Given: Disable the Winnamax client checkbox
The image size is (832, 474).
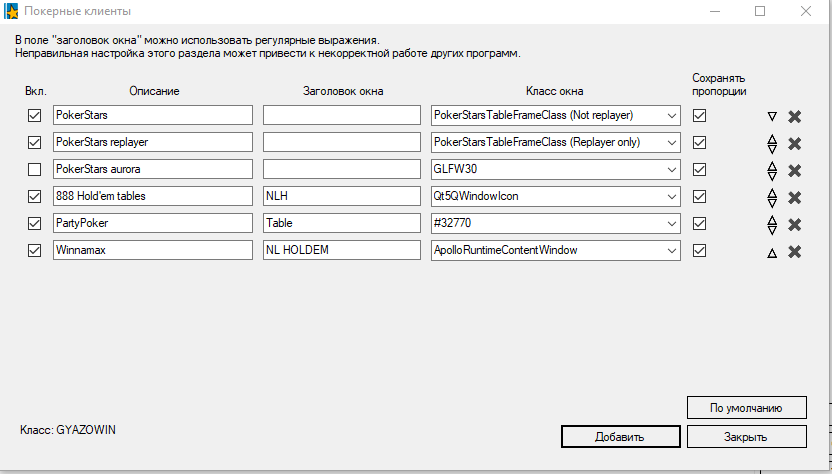Looking at the screenshot, I should coord(34,250).
